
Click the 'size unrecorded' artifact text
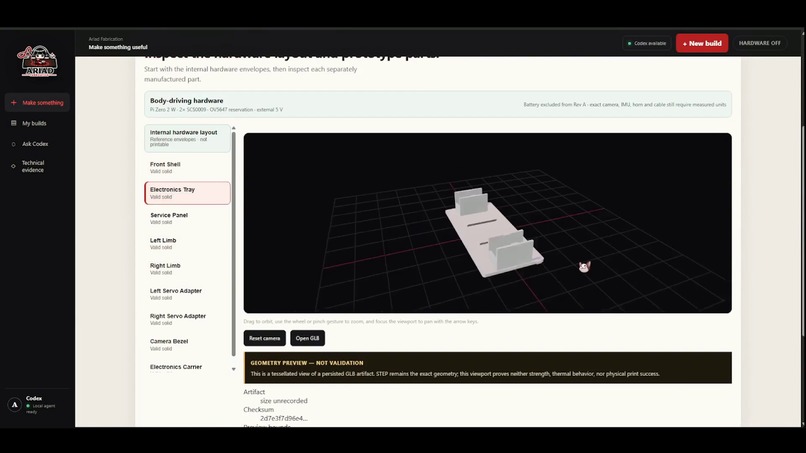coord(284,401)
